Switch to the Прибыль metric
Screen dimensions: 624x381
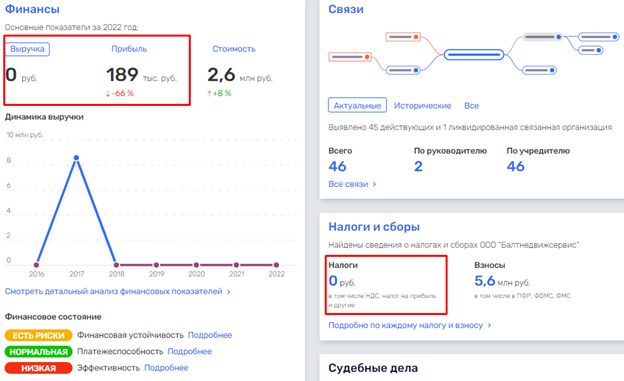pyautogui.click(x=129, y=49)
